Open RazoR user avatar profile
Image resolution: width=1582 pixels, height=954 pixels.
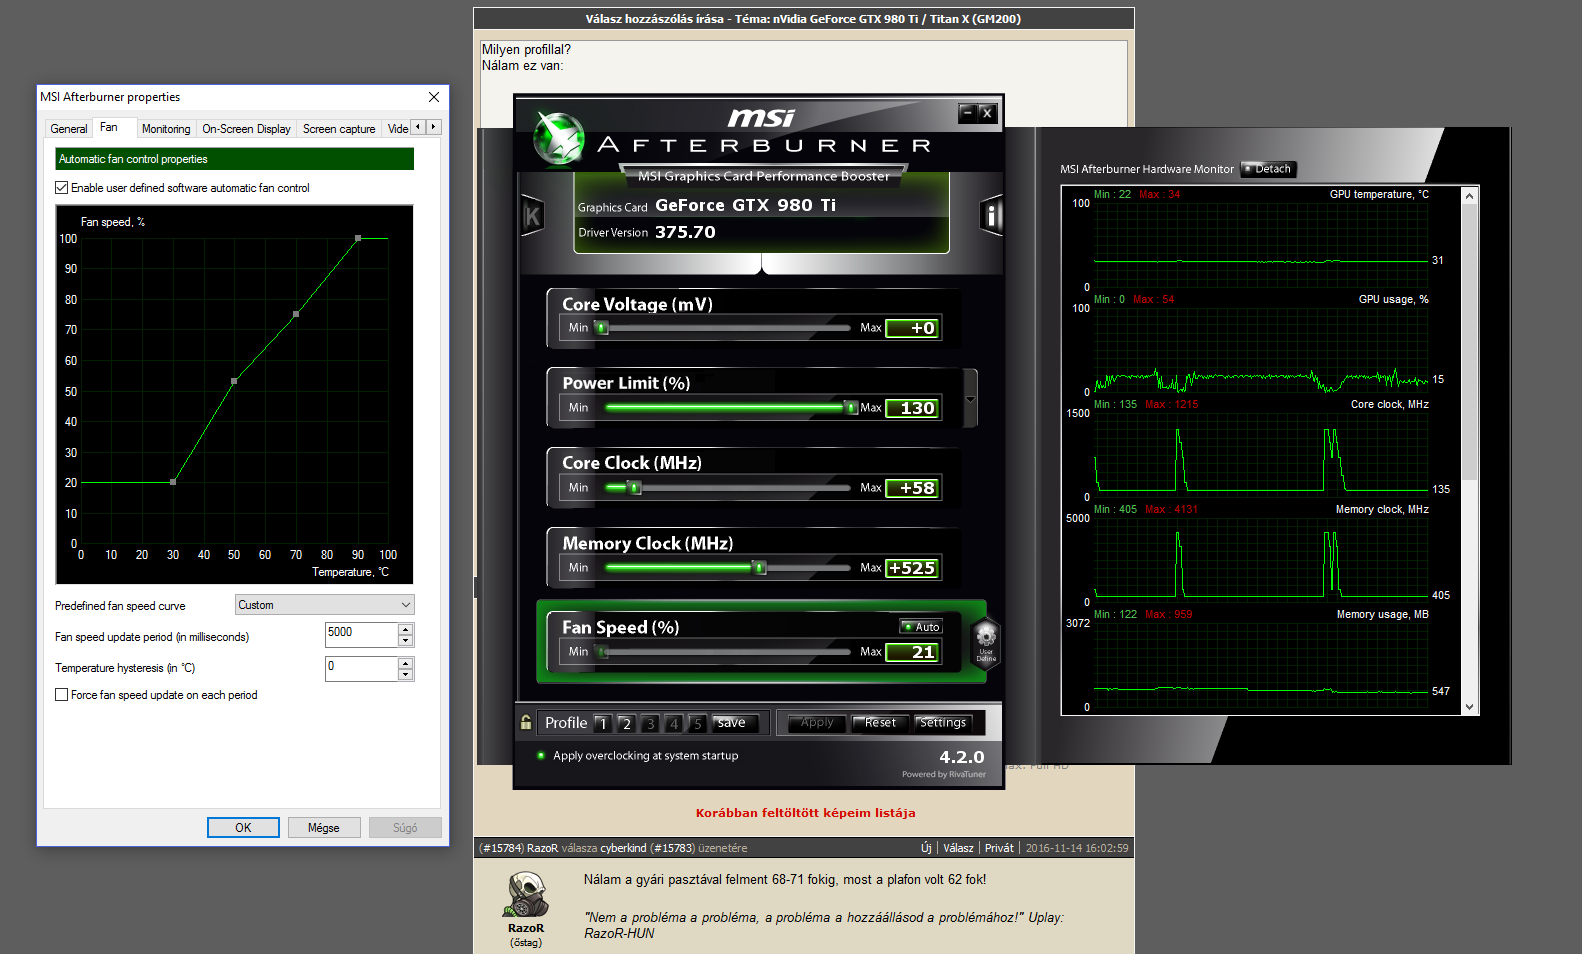click(x=526, y=895)
